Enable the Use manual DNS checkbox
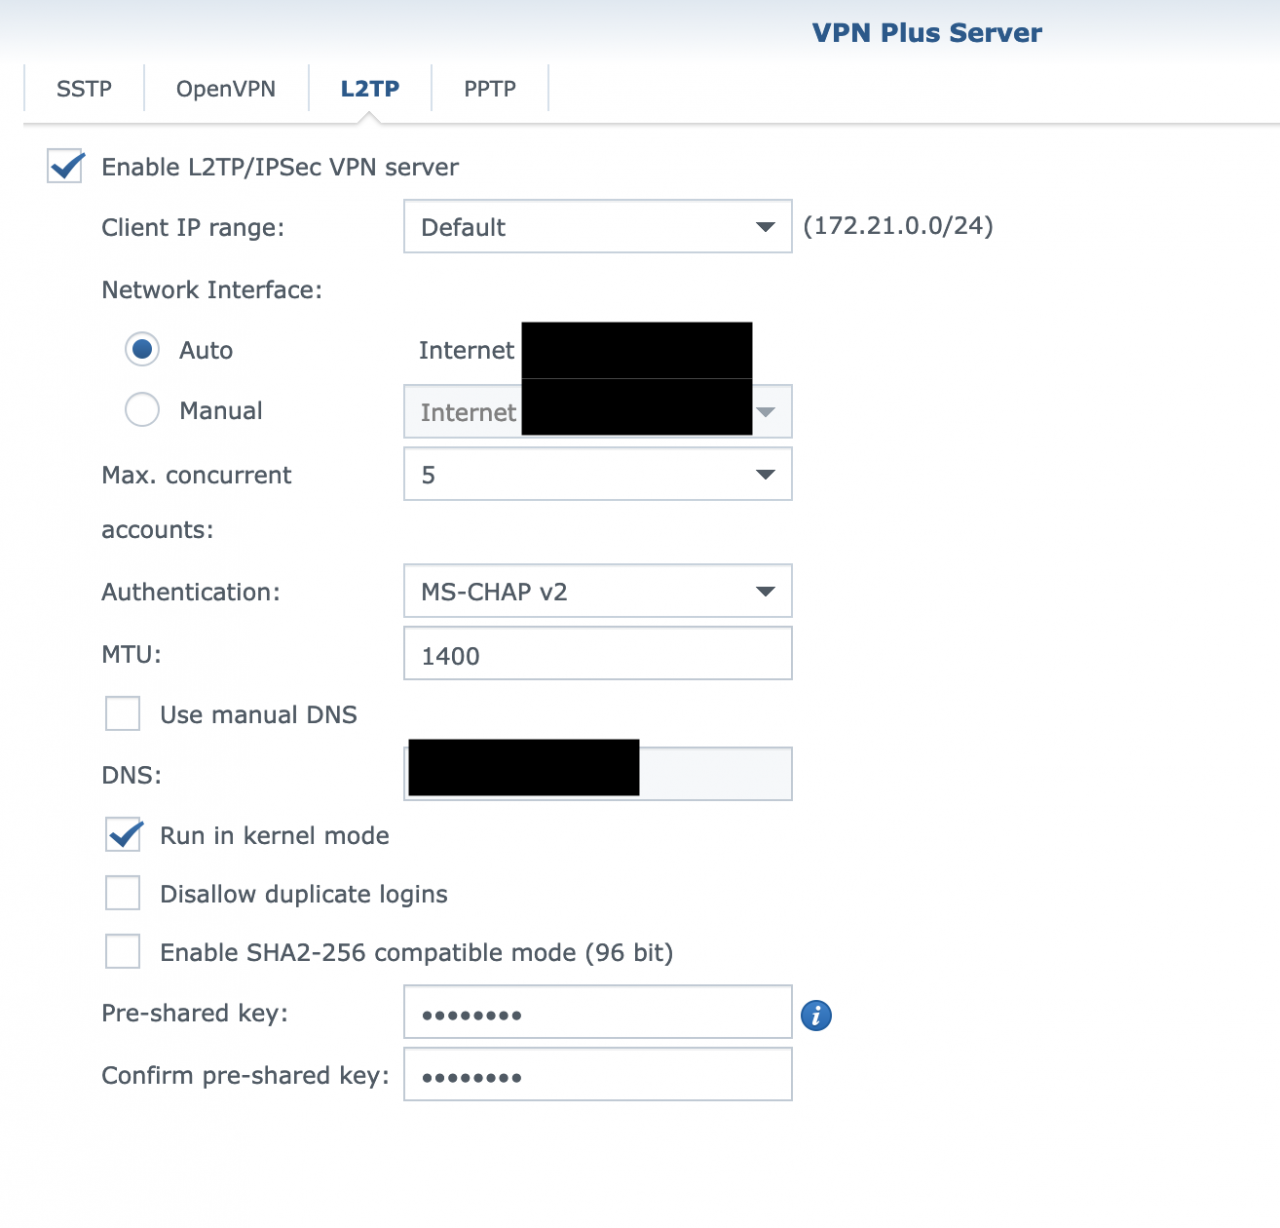1280x1228 pixels. point(123,714)
